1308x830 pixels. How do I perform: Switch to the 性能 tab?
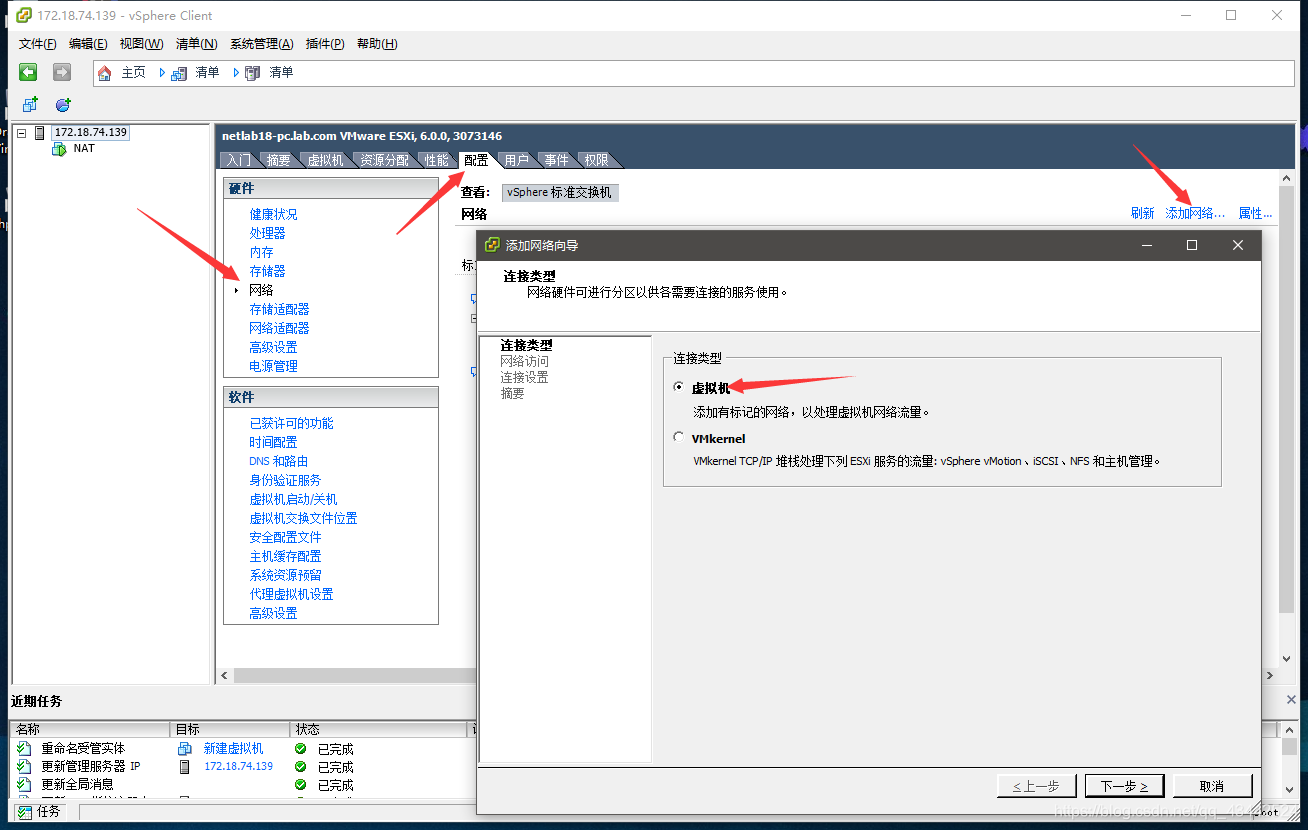[x=436, y=160]
